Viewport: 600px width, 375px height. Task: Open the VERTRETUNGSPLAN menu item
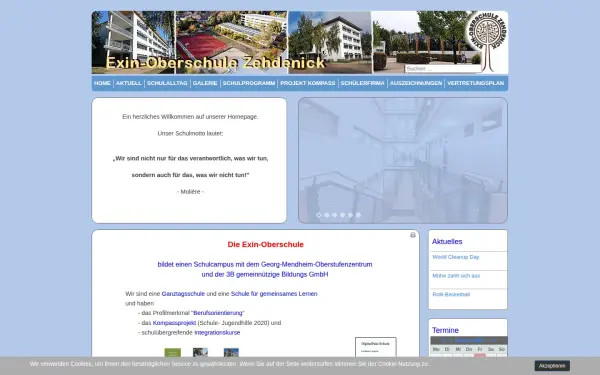coord(476,83)
